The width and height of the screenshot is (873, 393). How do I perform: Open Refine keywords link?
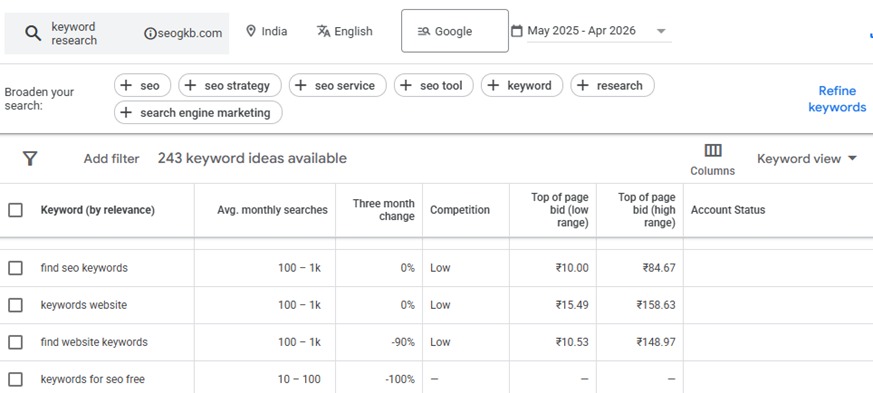pyautogui.click(x=837, y=99)
